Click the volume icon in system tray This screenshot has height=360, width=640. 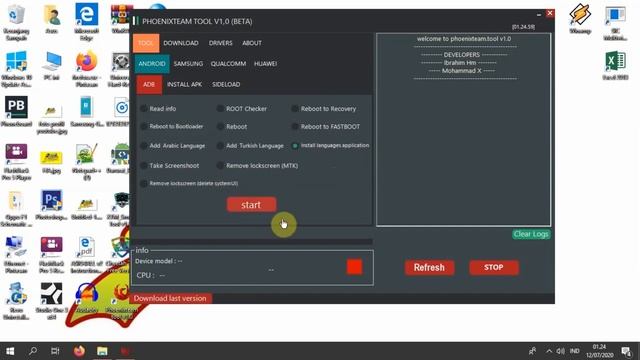[x=561, y=351]
